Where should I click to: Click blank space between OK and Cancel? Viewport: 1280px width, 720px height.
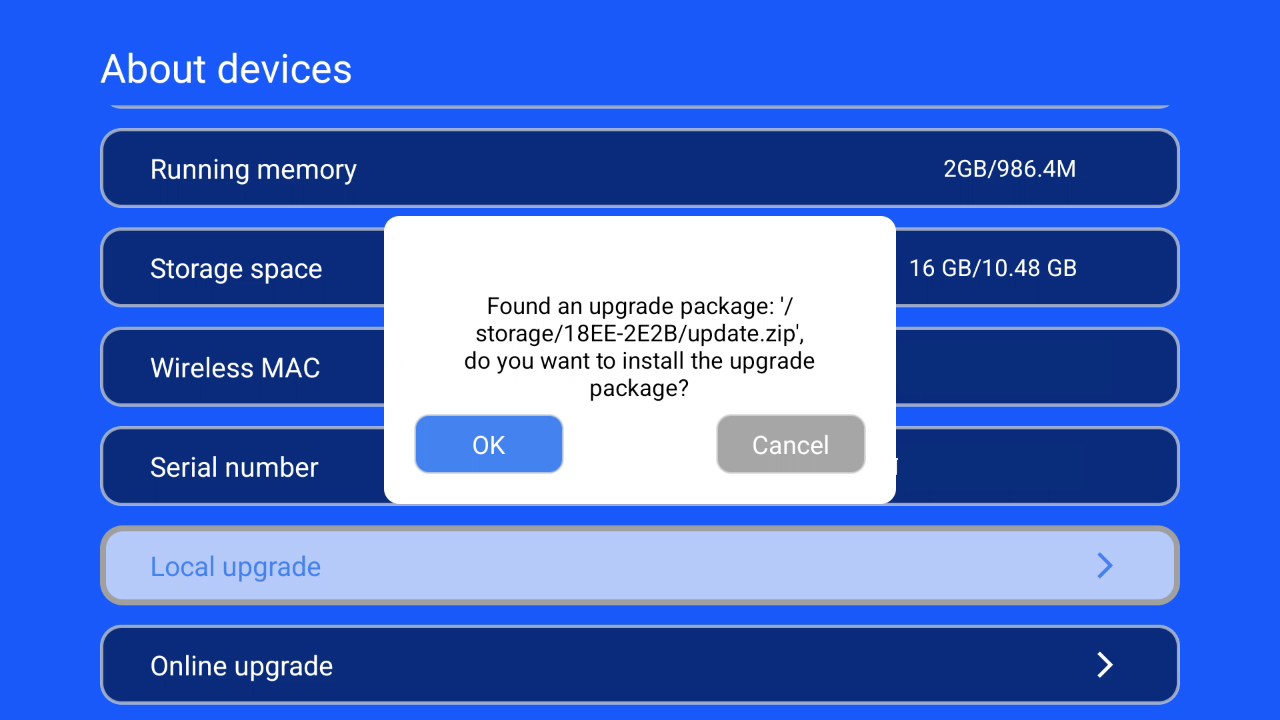640,444
